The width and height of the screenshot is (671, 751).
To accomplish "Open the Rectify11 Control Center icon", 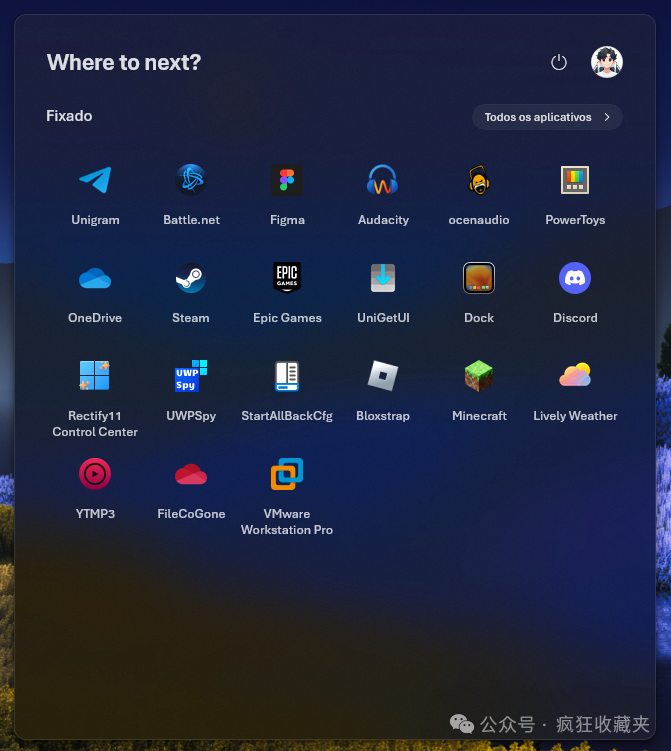I will (95, 376).
